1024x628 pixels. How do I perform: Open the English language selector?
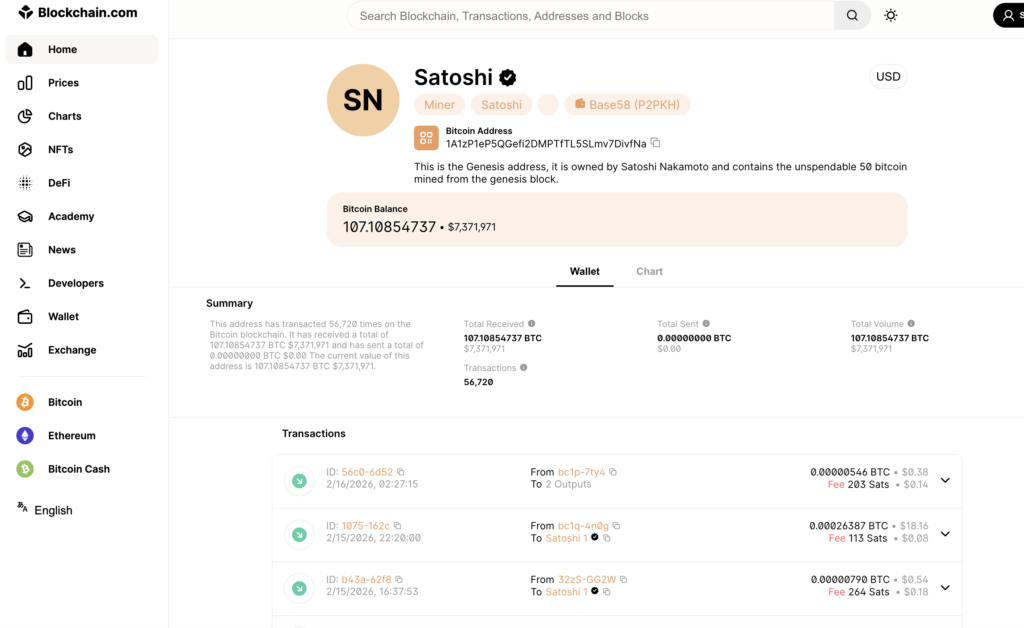click(45, 510)
